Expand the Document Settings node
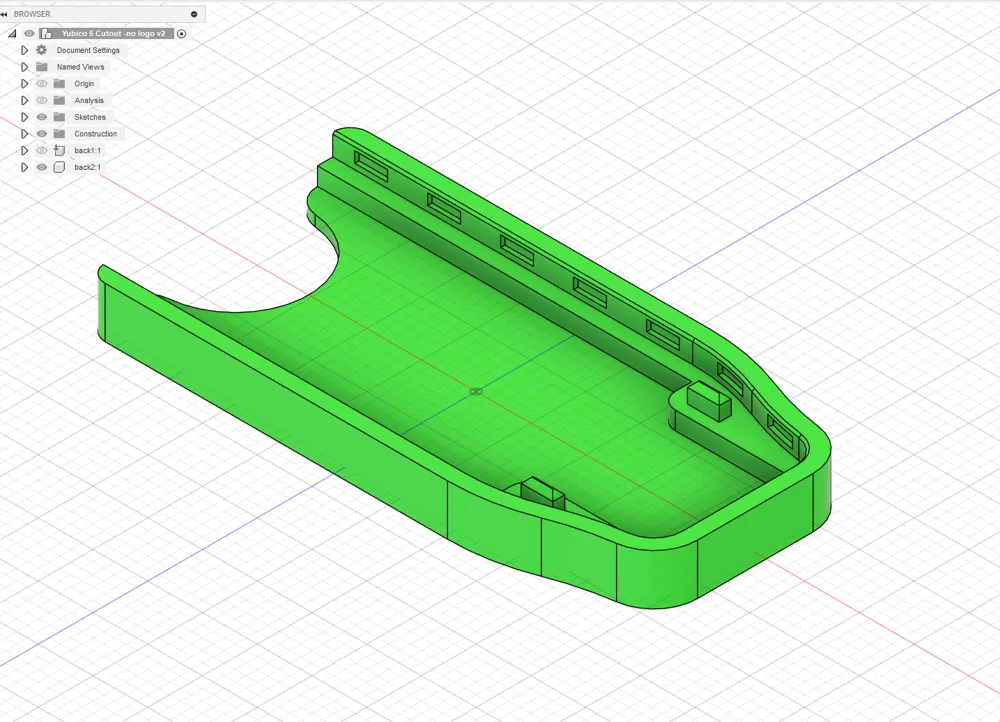This screenshot has height=722, width=1000. 24,50
